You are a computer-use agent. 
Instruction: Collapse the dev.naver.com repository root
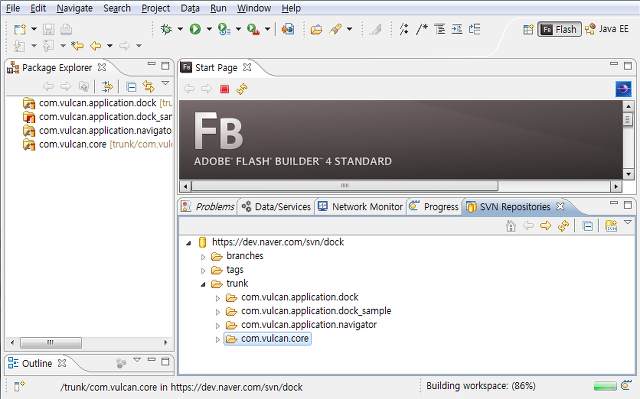coord(189,243)
